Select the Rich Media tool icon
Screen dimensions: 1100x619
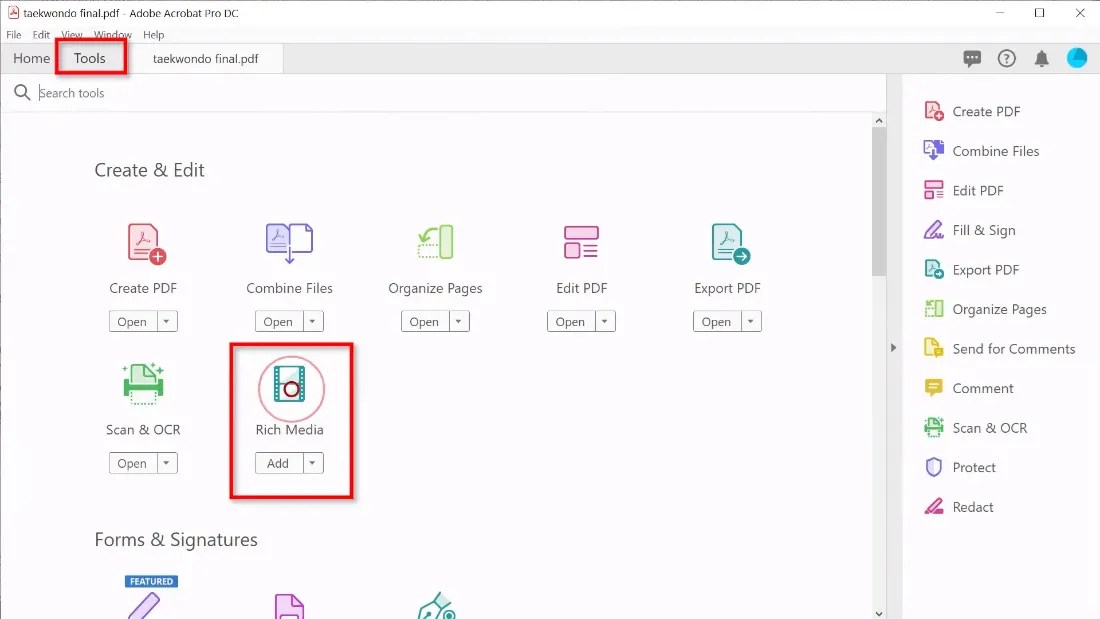click(289, 389)
